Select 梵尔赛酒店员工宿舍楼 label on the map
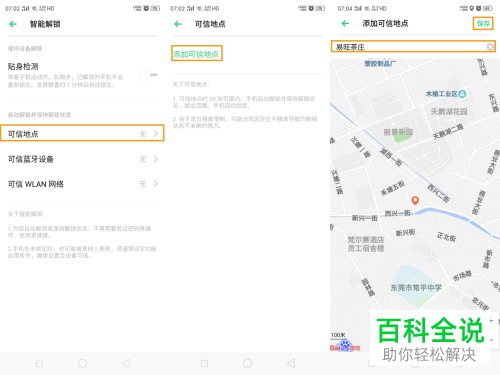The height and width of the screenshot is (375, 500). pos(366,244)
